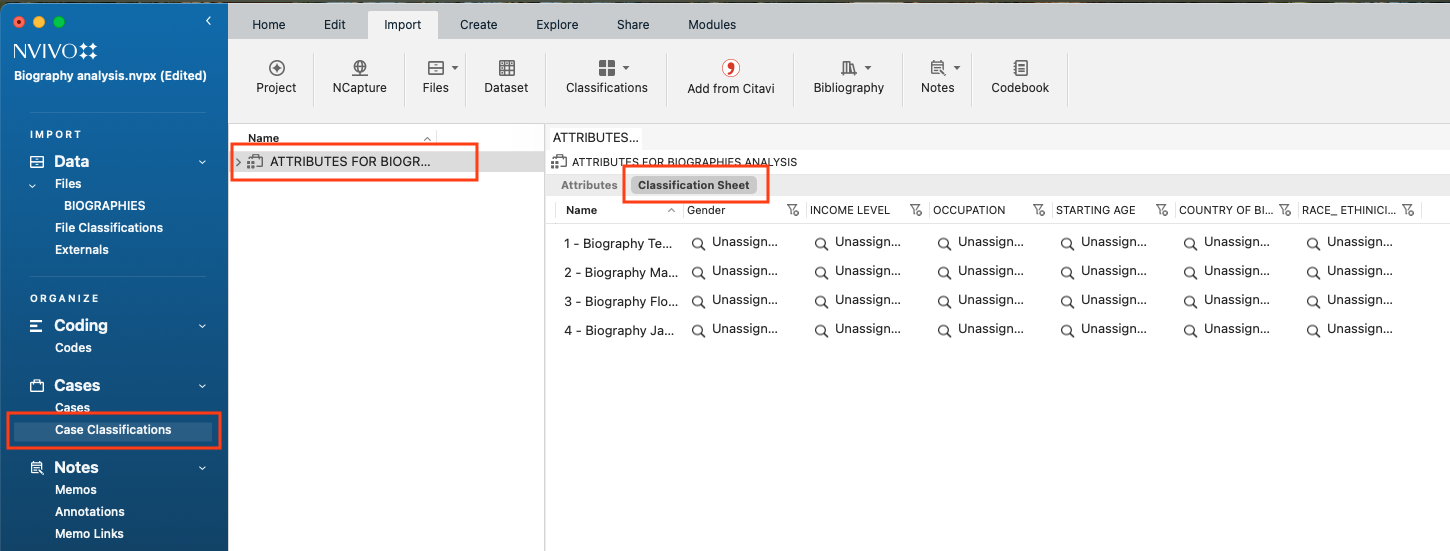The image size is (1450, 551).
Task: Click the Dataset import icon
Action: coord(506,68)
